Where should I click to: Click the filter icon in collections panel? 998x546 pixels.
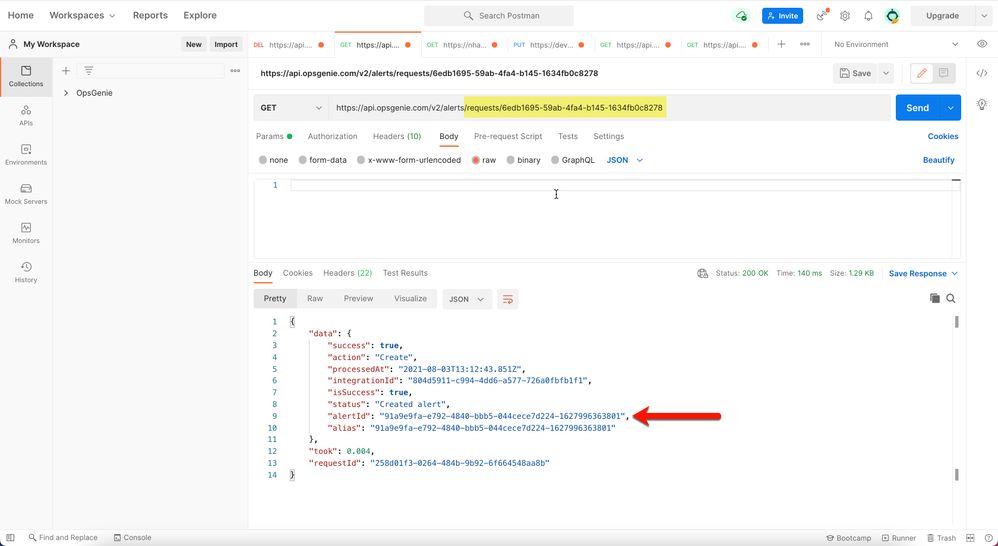pos(88,71)
